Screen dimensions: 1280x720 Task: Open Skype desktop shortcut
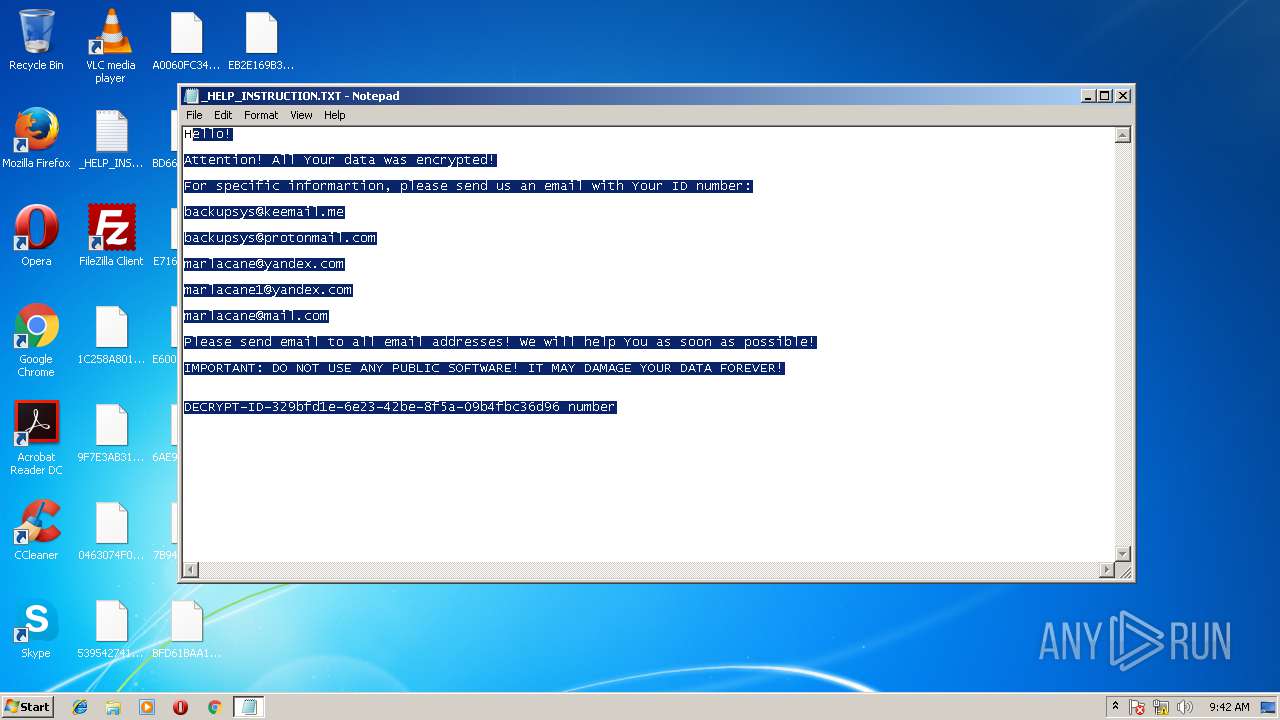(36, 629)
